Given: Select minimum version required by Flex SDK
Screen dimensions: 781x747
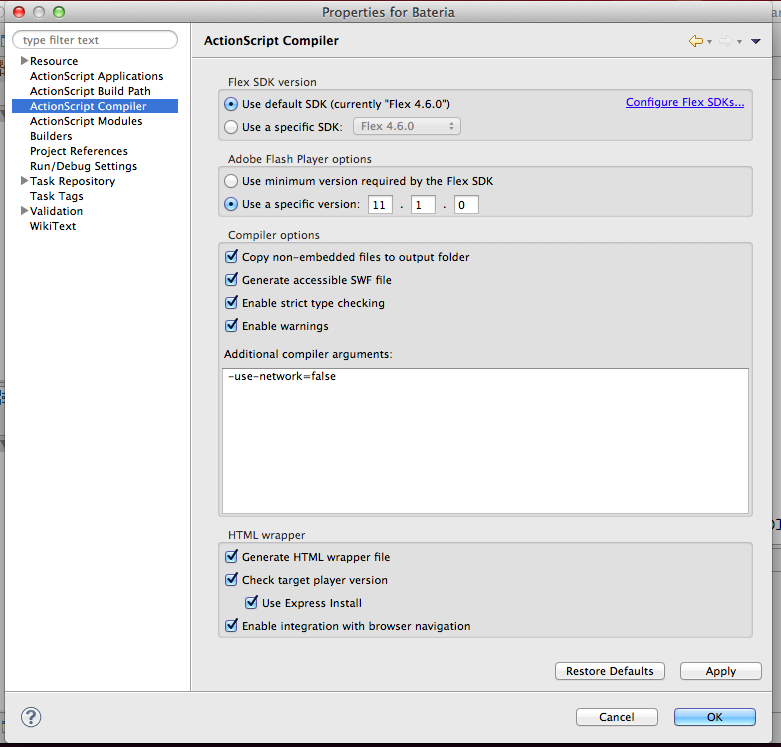Looking at the screenshot, I should pyautogui.click(x=232, y=181).
